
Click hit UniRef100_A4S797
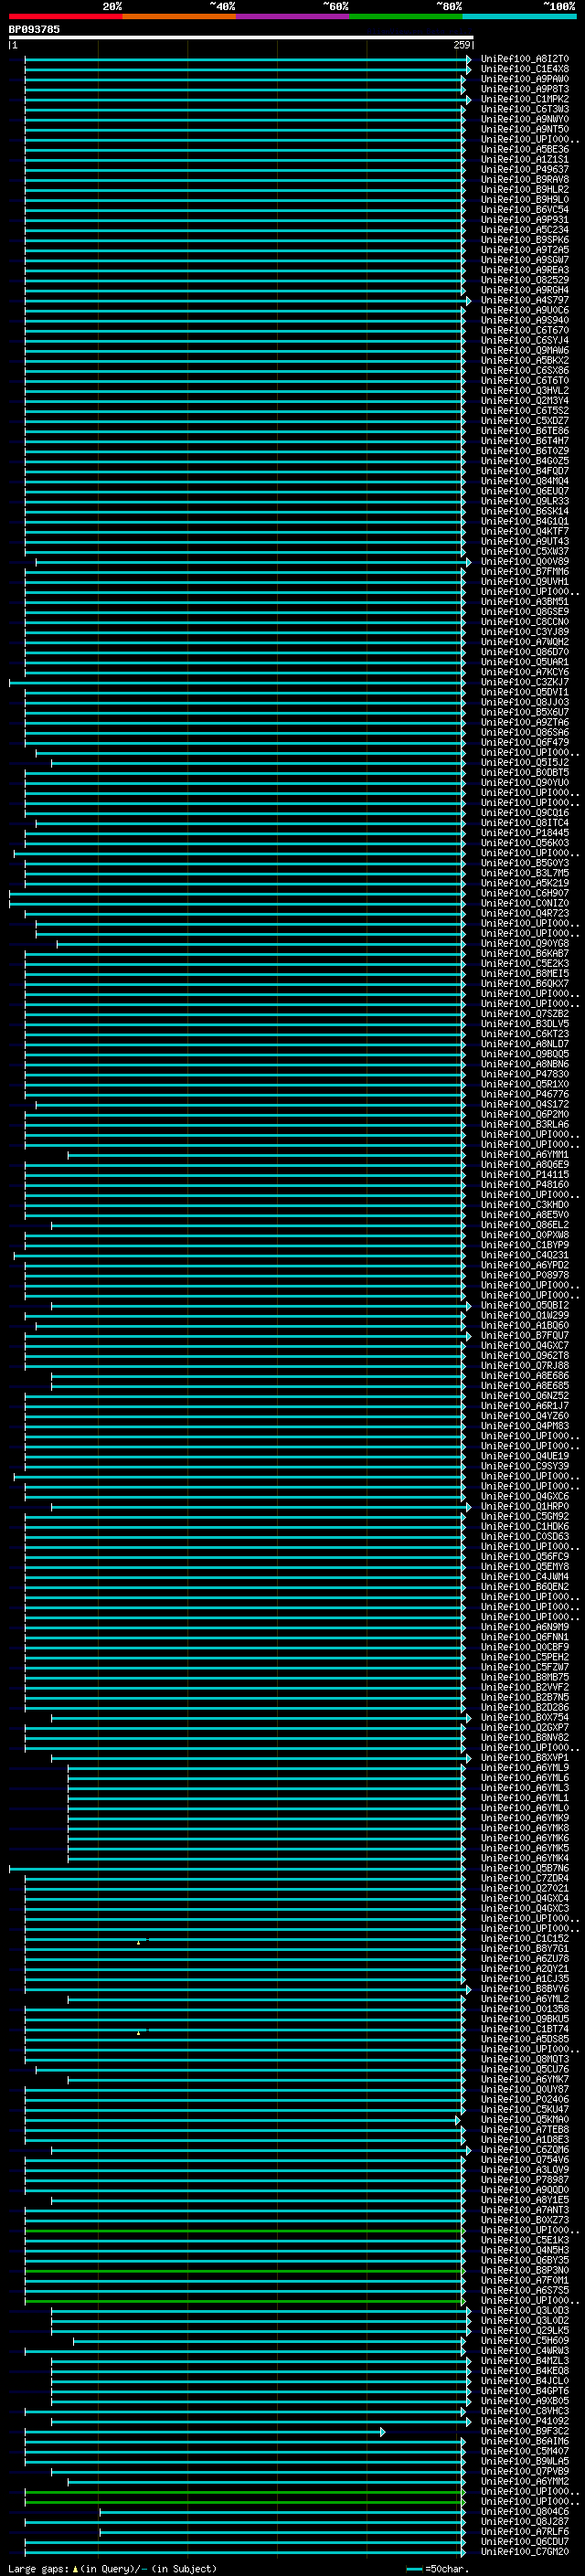click(x=524, y=300)
